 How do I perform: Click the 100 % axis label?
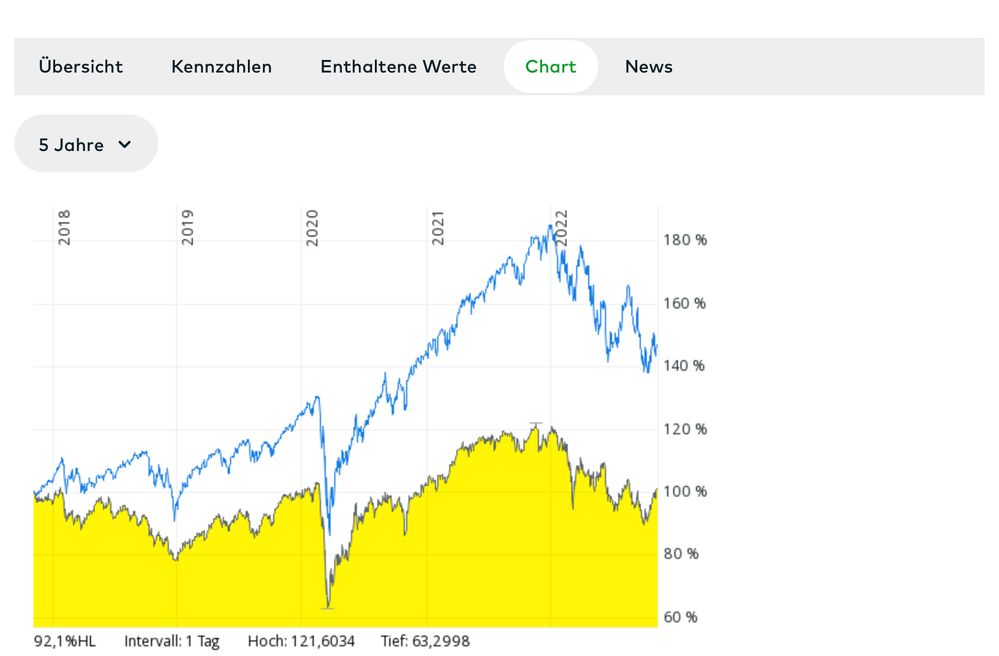click(x=686, y=491)
